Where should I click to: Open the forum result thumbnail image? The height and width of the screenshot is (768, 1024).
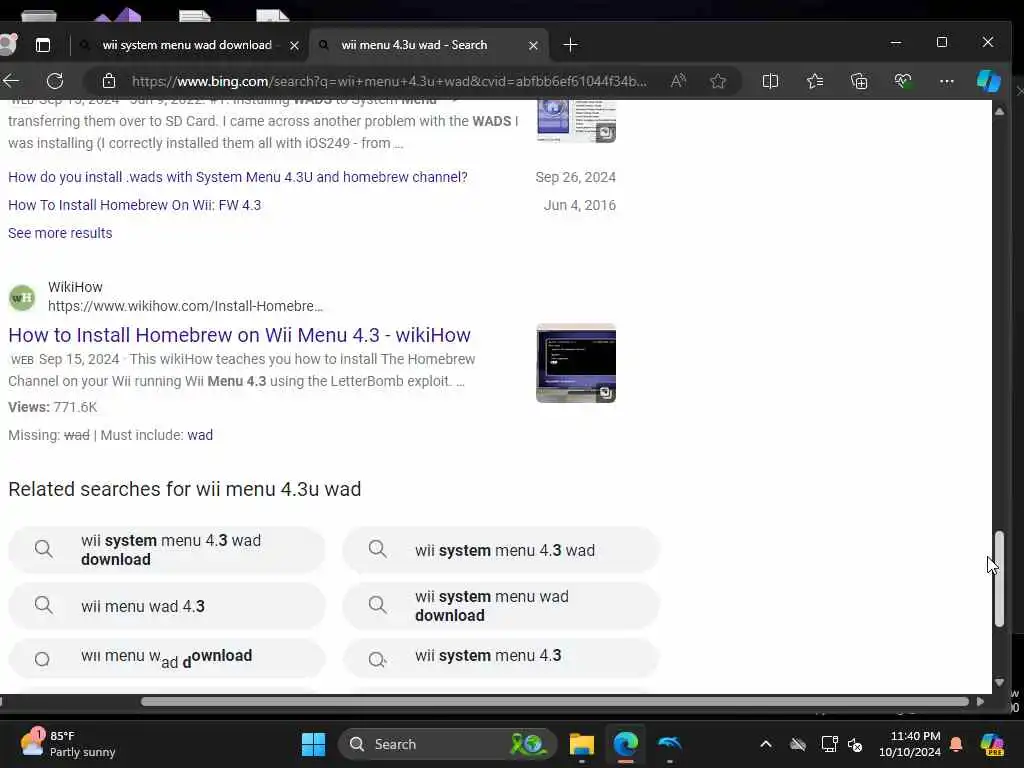pyautogui.click(x=575, y=121)
